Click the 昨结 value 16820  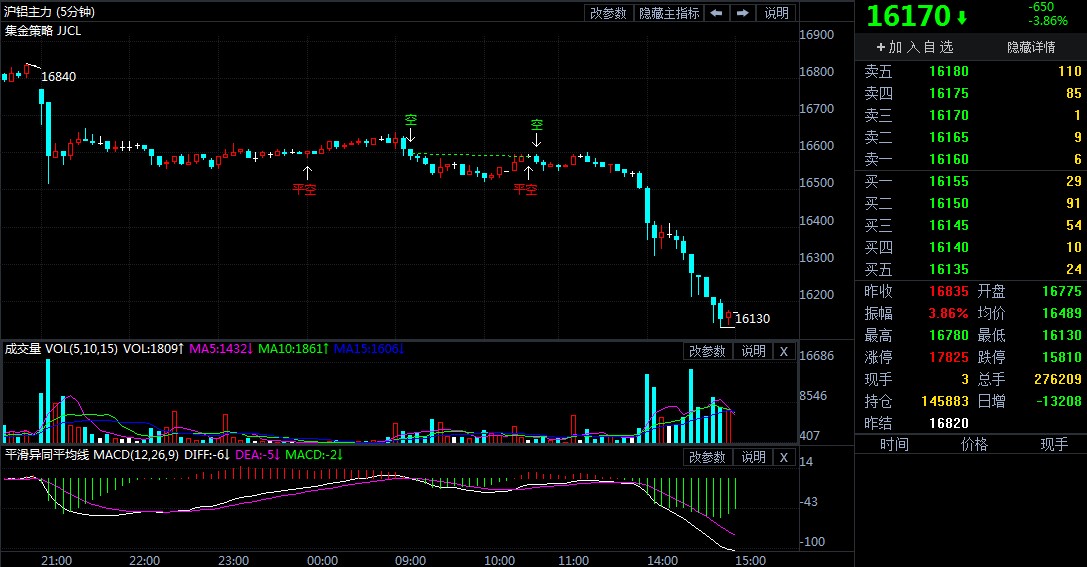tap(948, 424)
